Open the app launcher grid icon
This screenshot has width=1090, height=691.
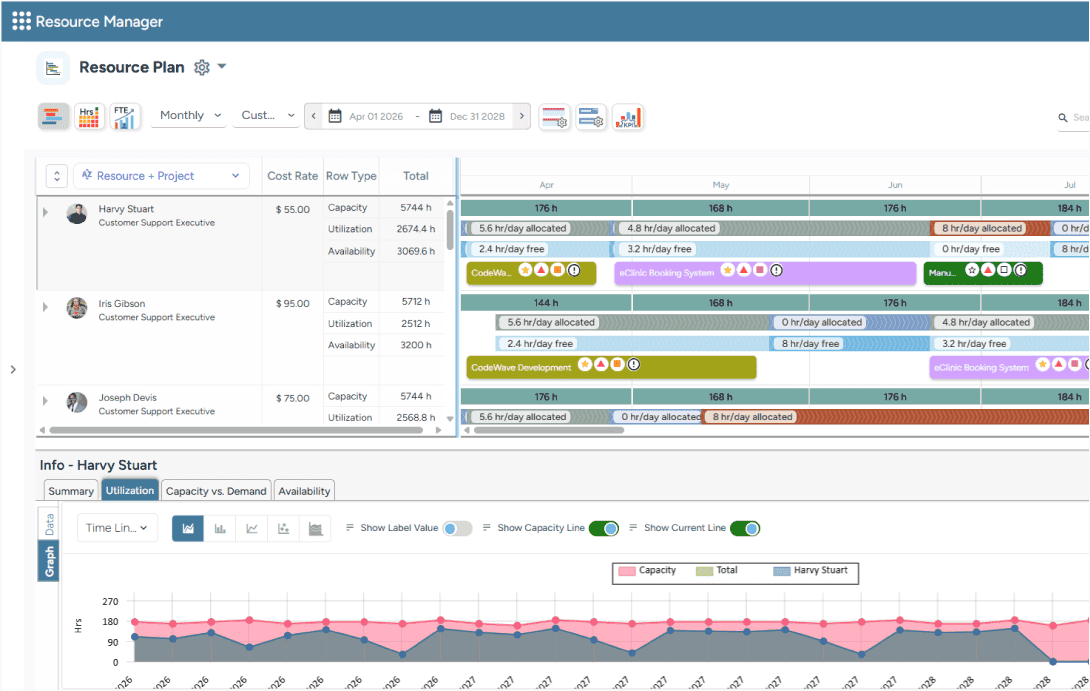click(x=22, y=22)
